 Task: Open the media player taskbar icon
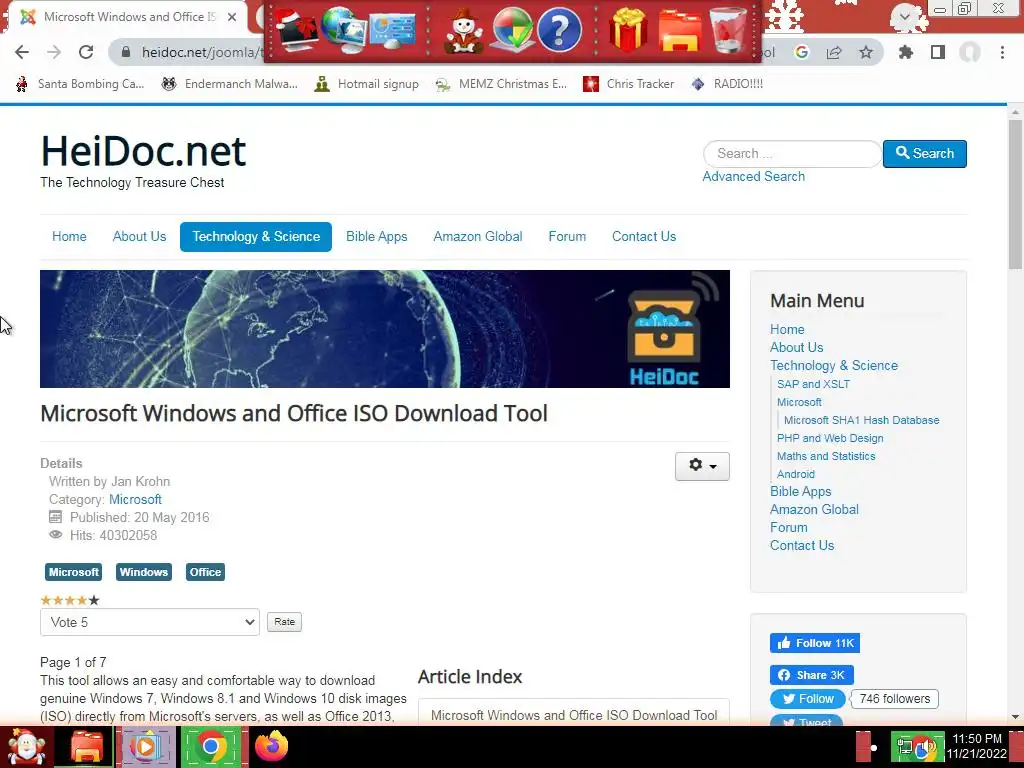click(x=146, y=747)
